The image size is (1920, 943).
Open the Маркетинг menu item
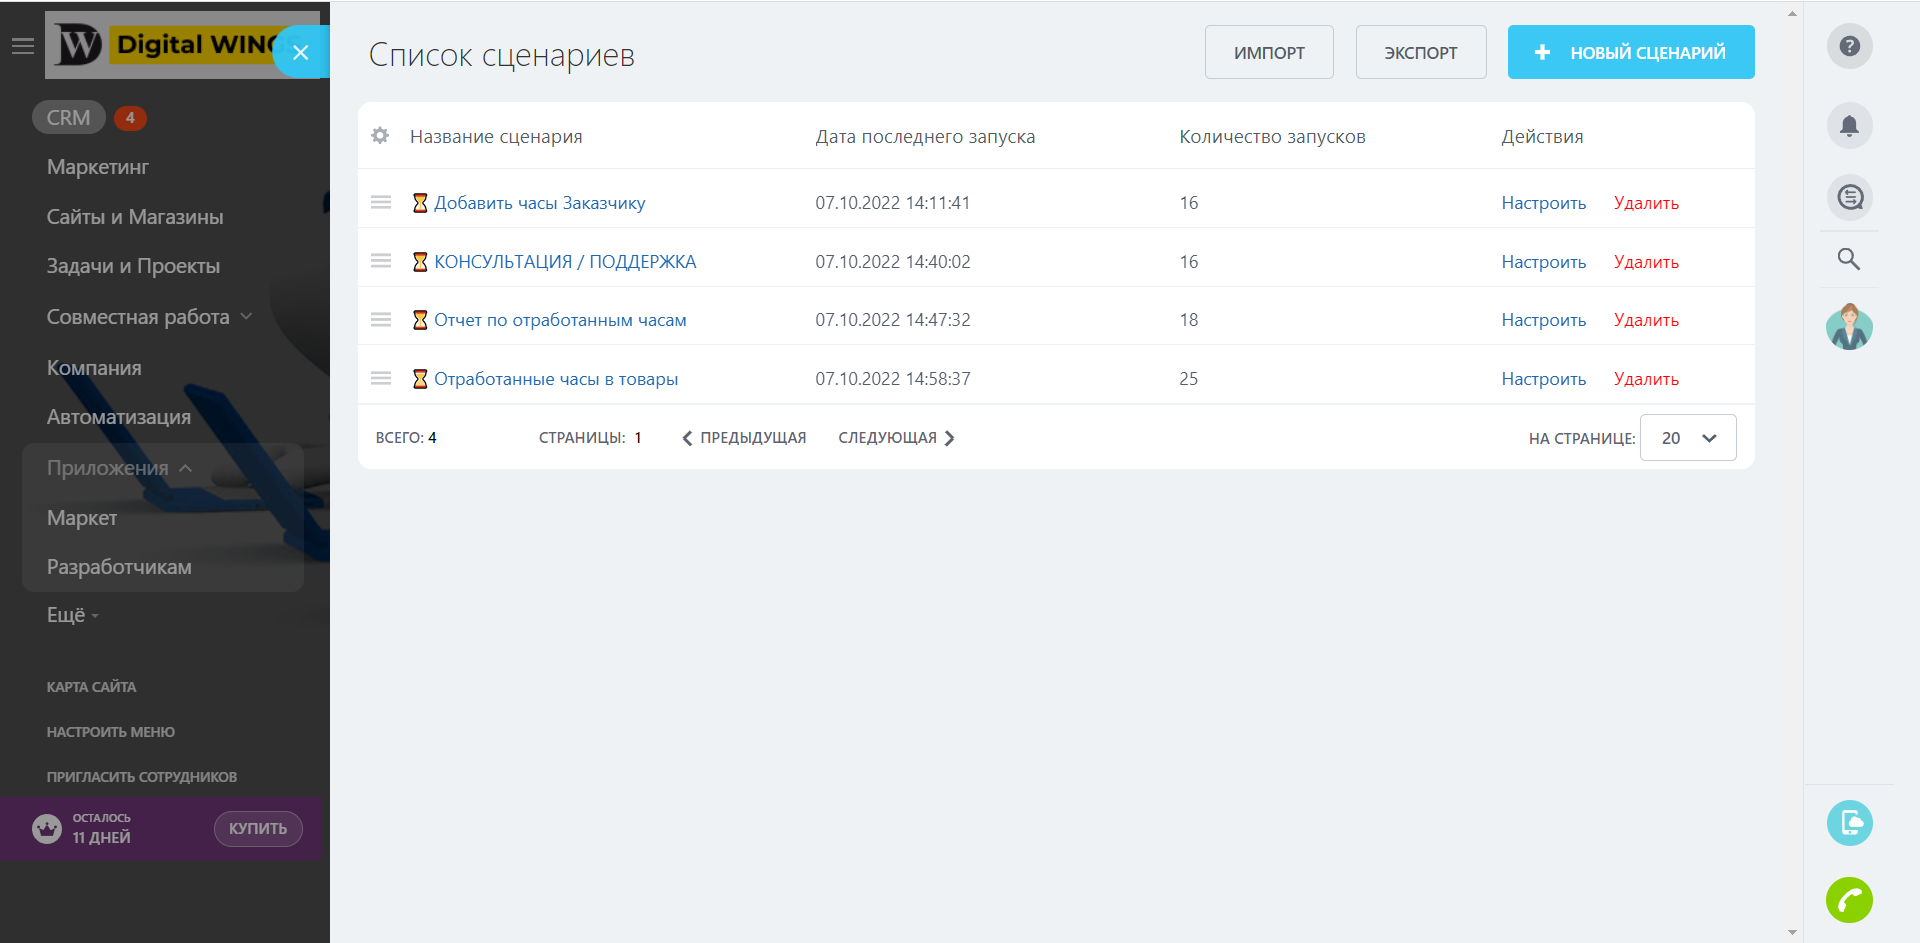[97, 167]
